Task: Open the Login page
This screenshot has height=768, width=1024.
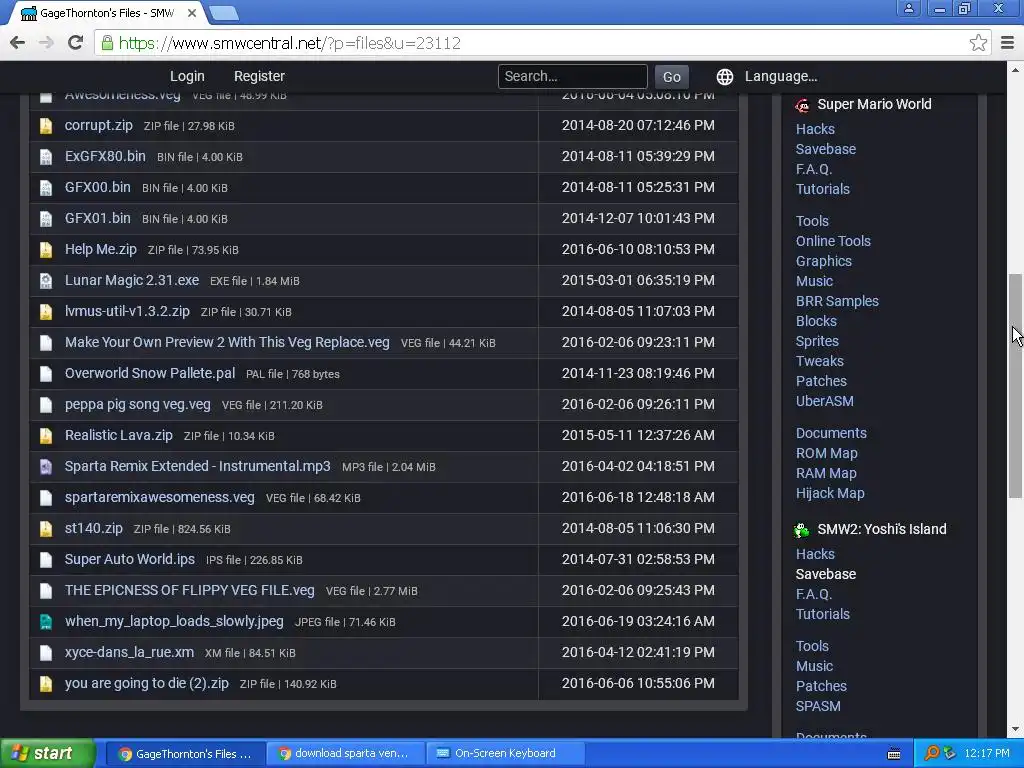Action: [x=187, y=76]
